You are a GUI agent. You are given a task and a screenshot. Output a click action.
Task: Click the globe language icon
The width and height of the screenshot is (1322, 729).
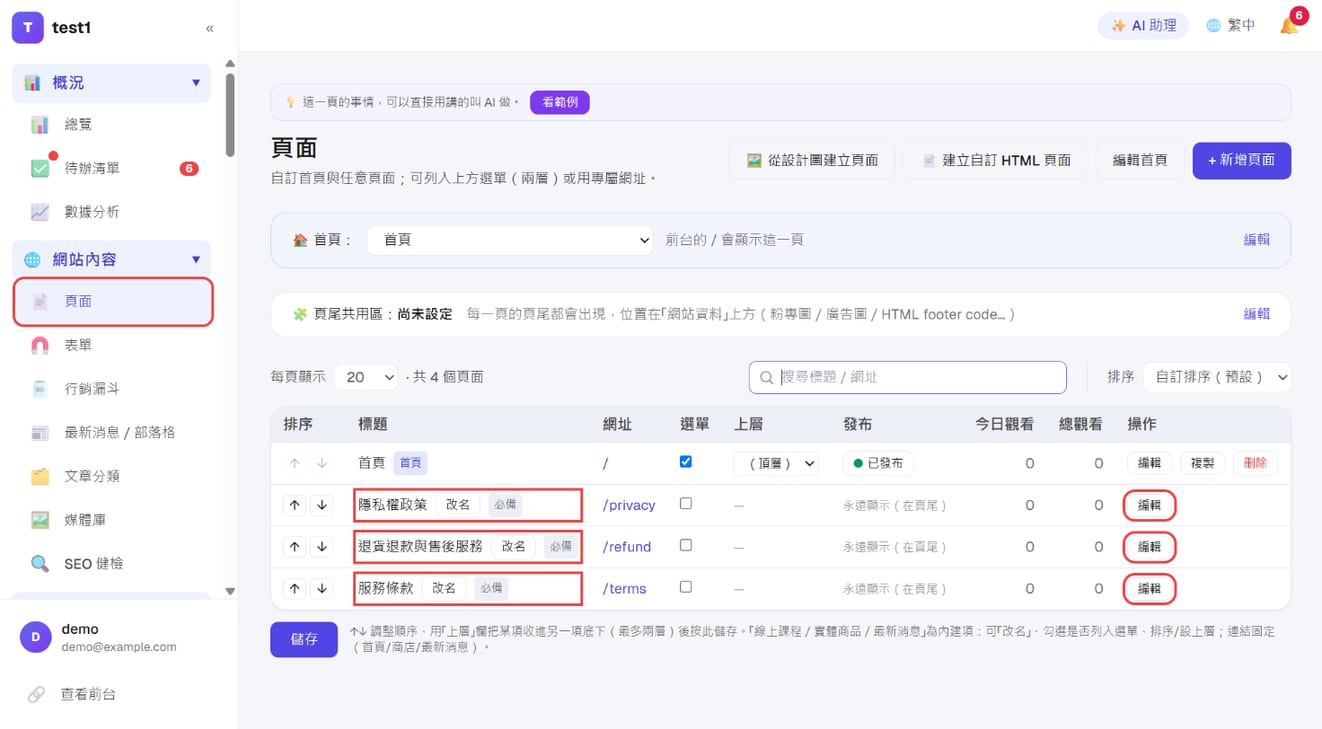1213,26
